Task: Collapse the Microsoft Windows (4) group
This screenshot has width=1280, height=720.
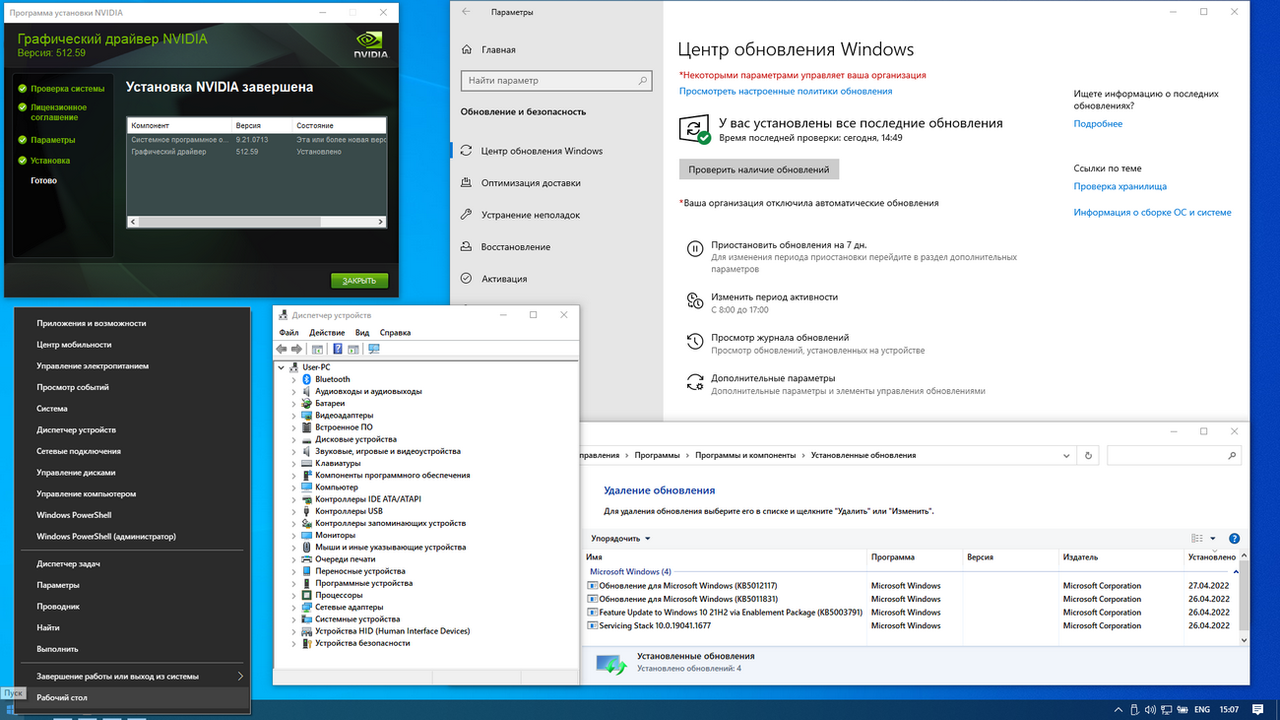Action: click(x=1237, y=572)
